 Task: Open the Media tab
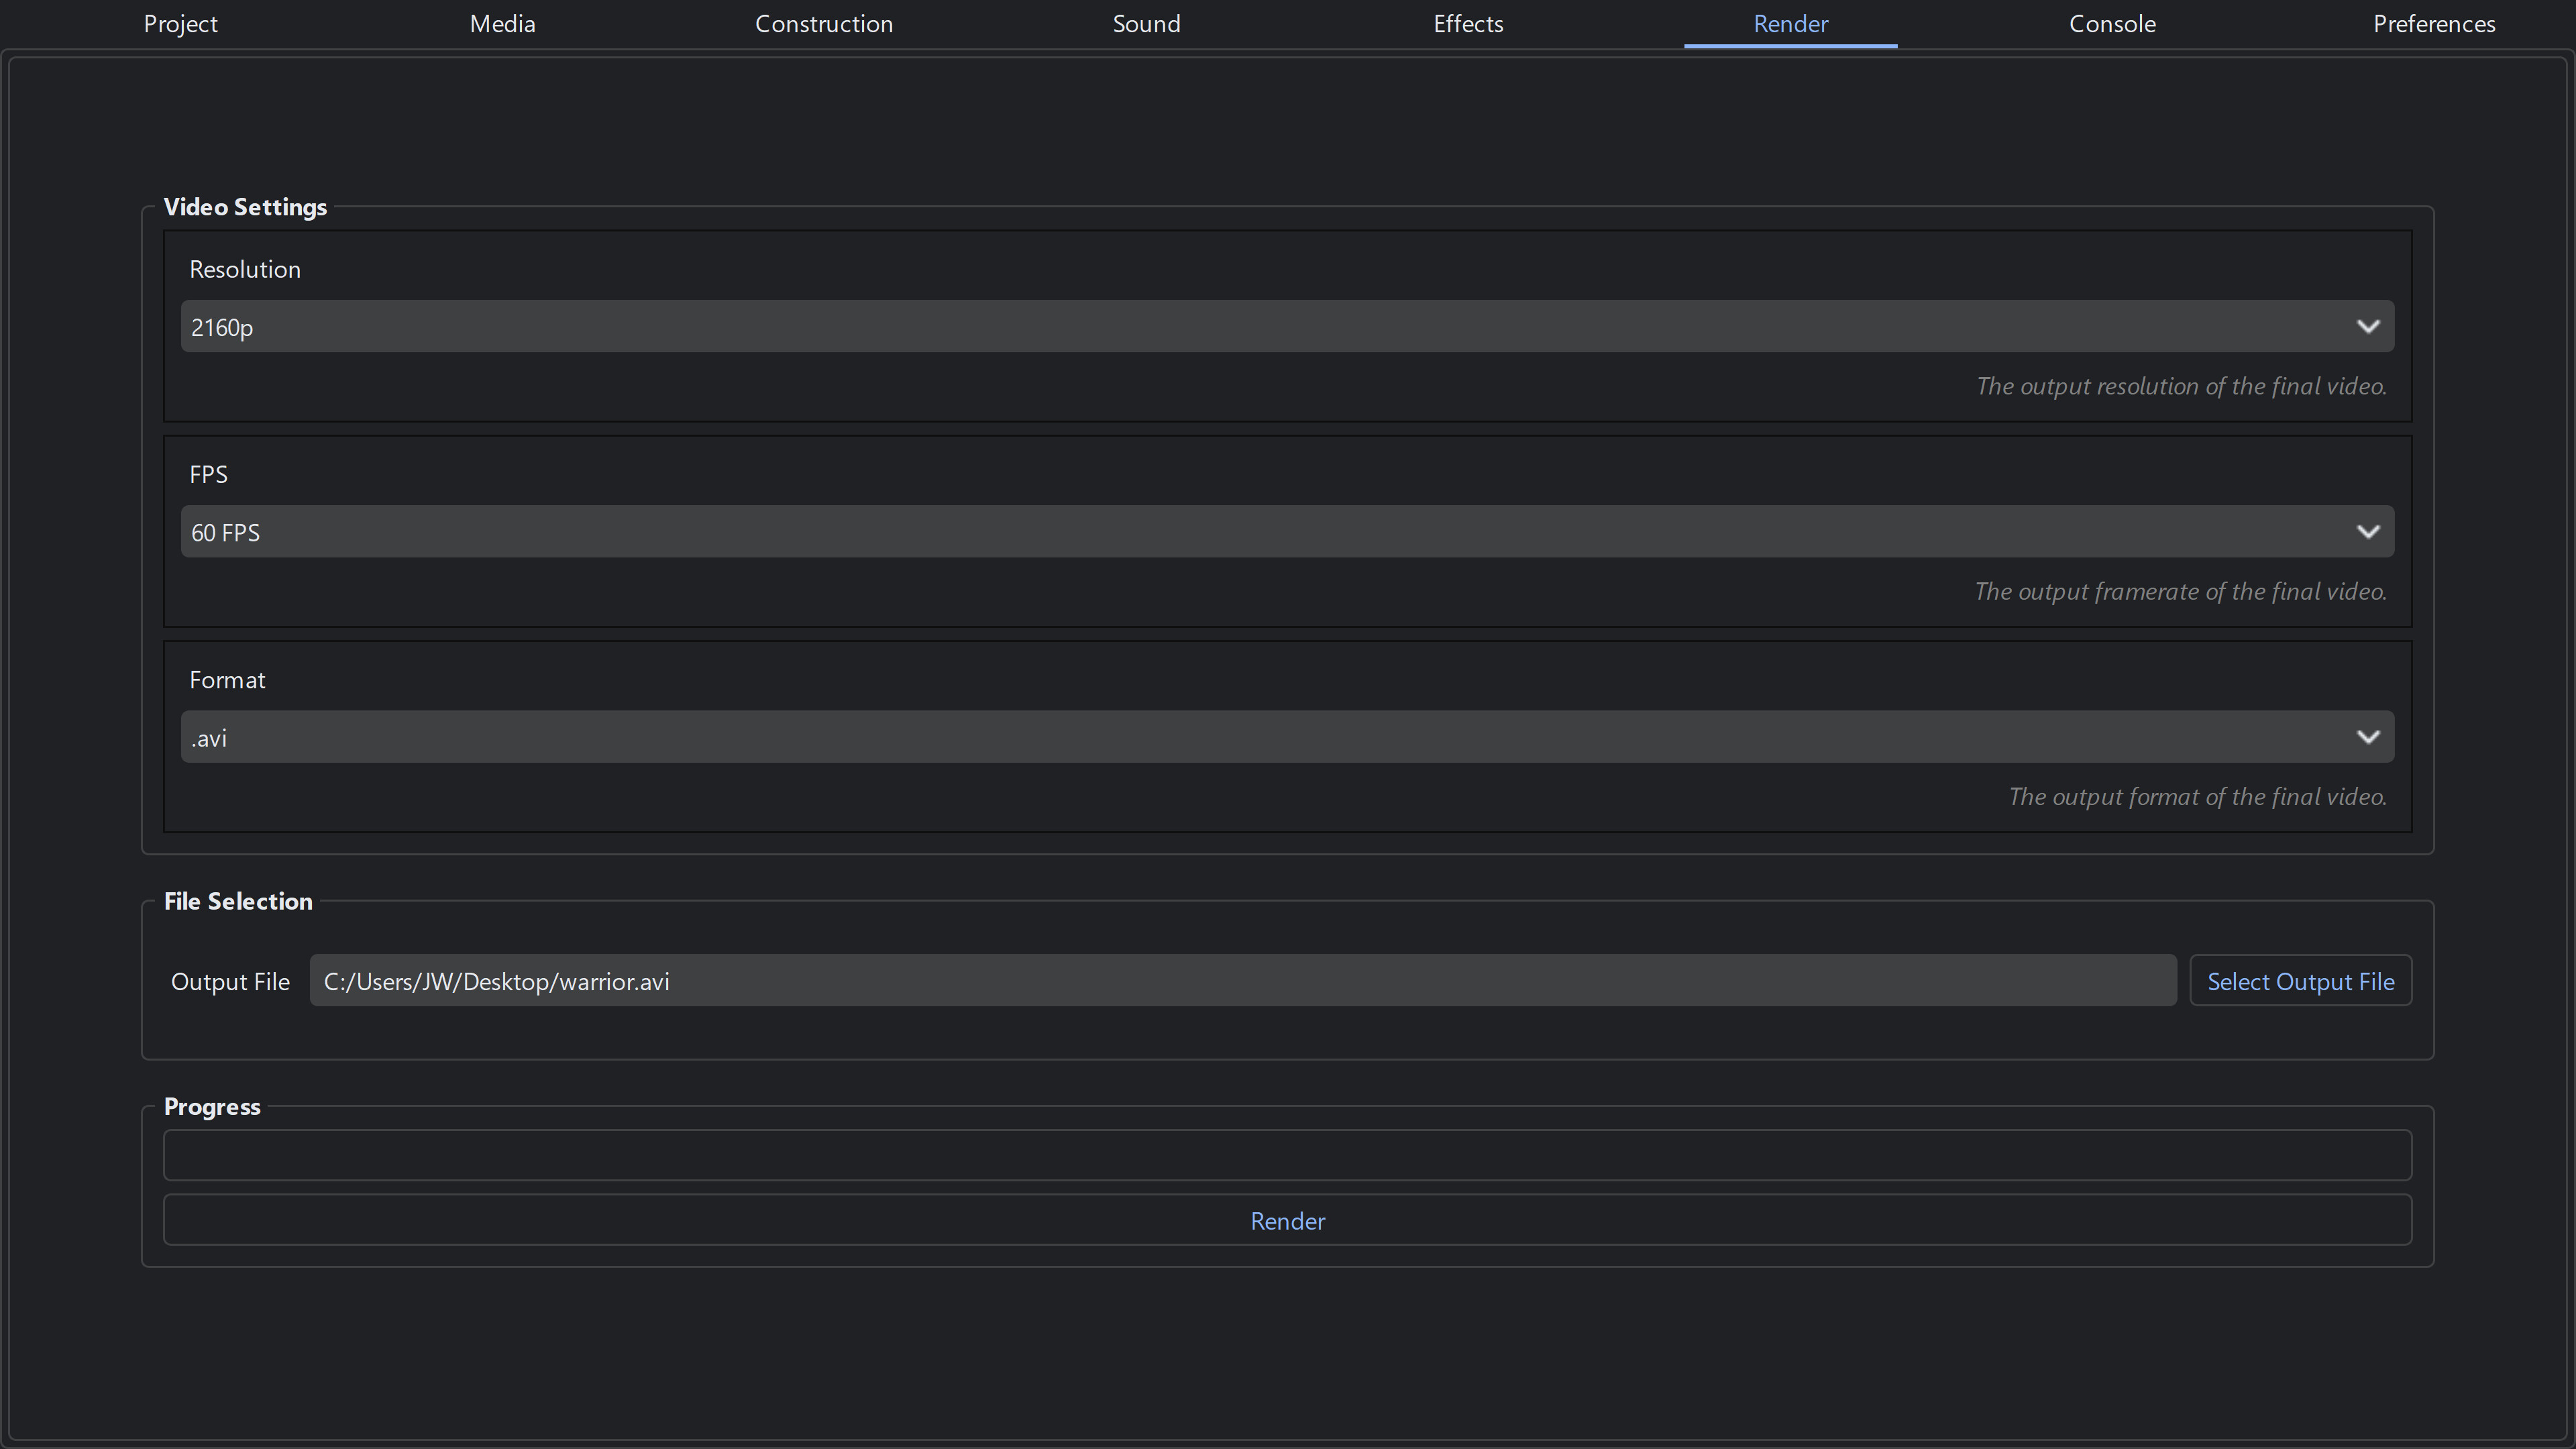coord(502,24)
